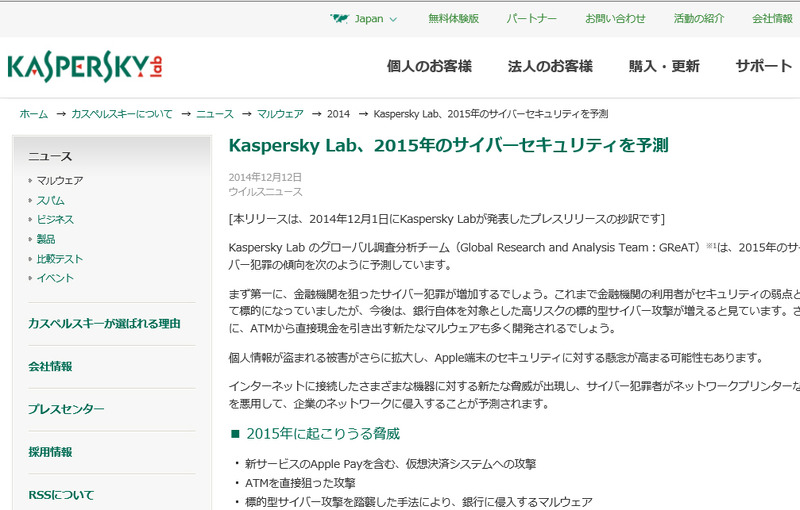
Task: Open 活動の紹介 in the top bar
Action: (x=698, y=18)
